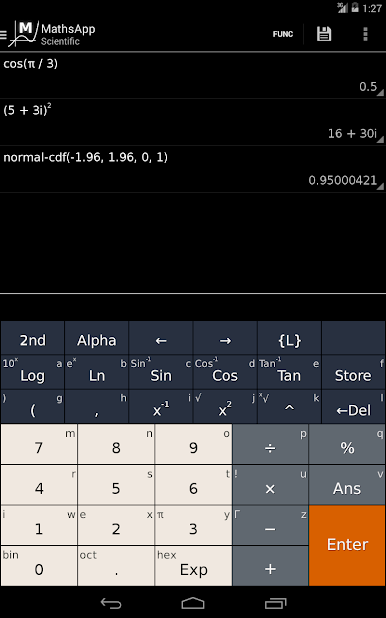Tap the Android home navigation button

[x=193, y=603]
